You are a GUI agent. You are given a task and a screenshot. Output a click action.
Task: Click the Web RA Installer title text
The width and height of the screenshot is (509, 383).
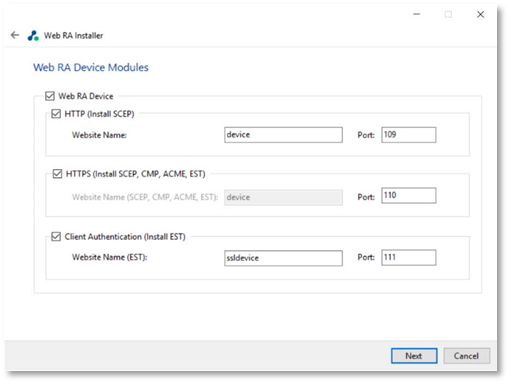(74, 35)
